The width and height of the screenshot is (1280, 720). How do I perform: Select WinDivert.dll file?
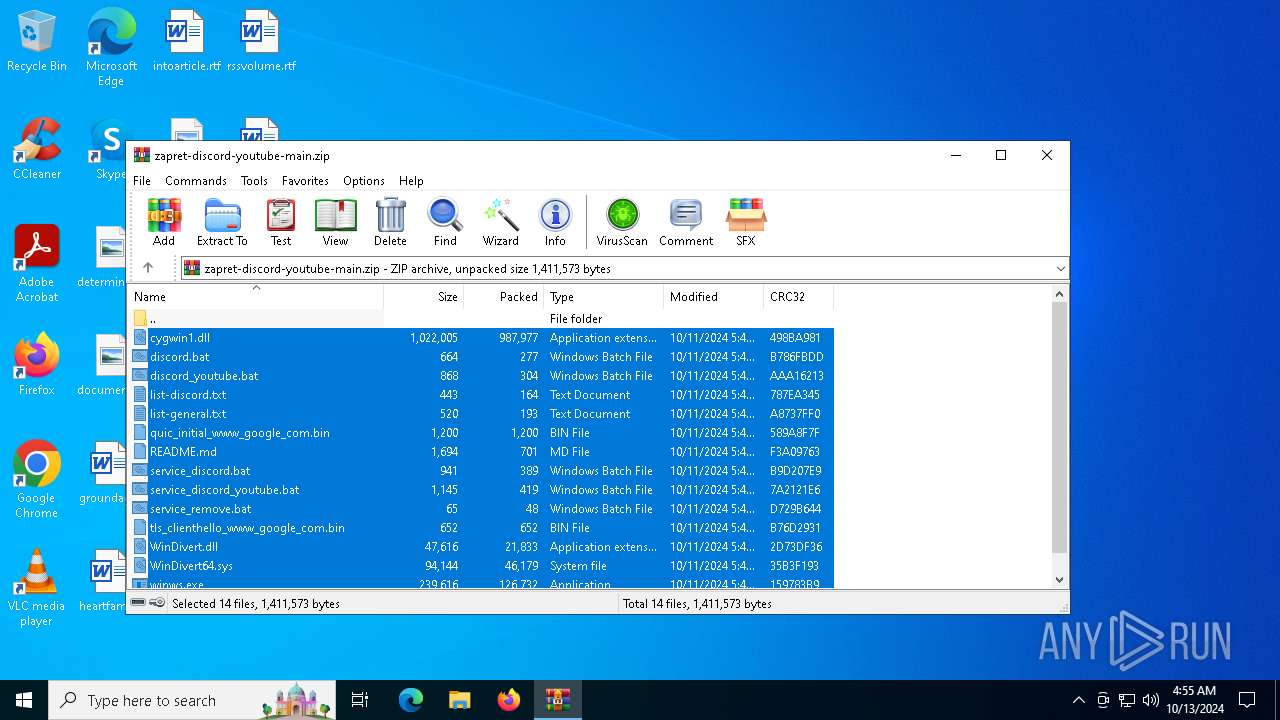pos(480,547)
